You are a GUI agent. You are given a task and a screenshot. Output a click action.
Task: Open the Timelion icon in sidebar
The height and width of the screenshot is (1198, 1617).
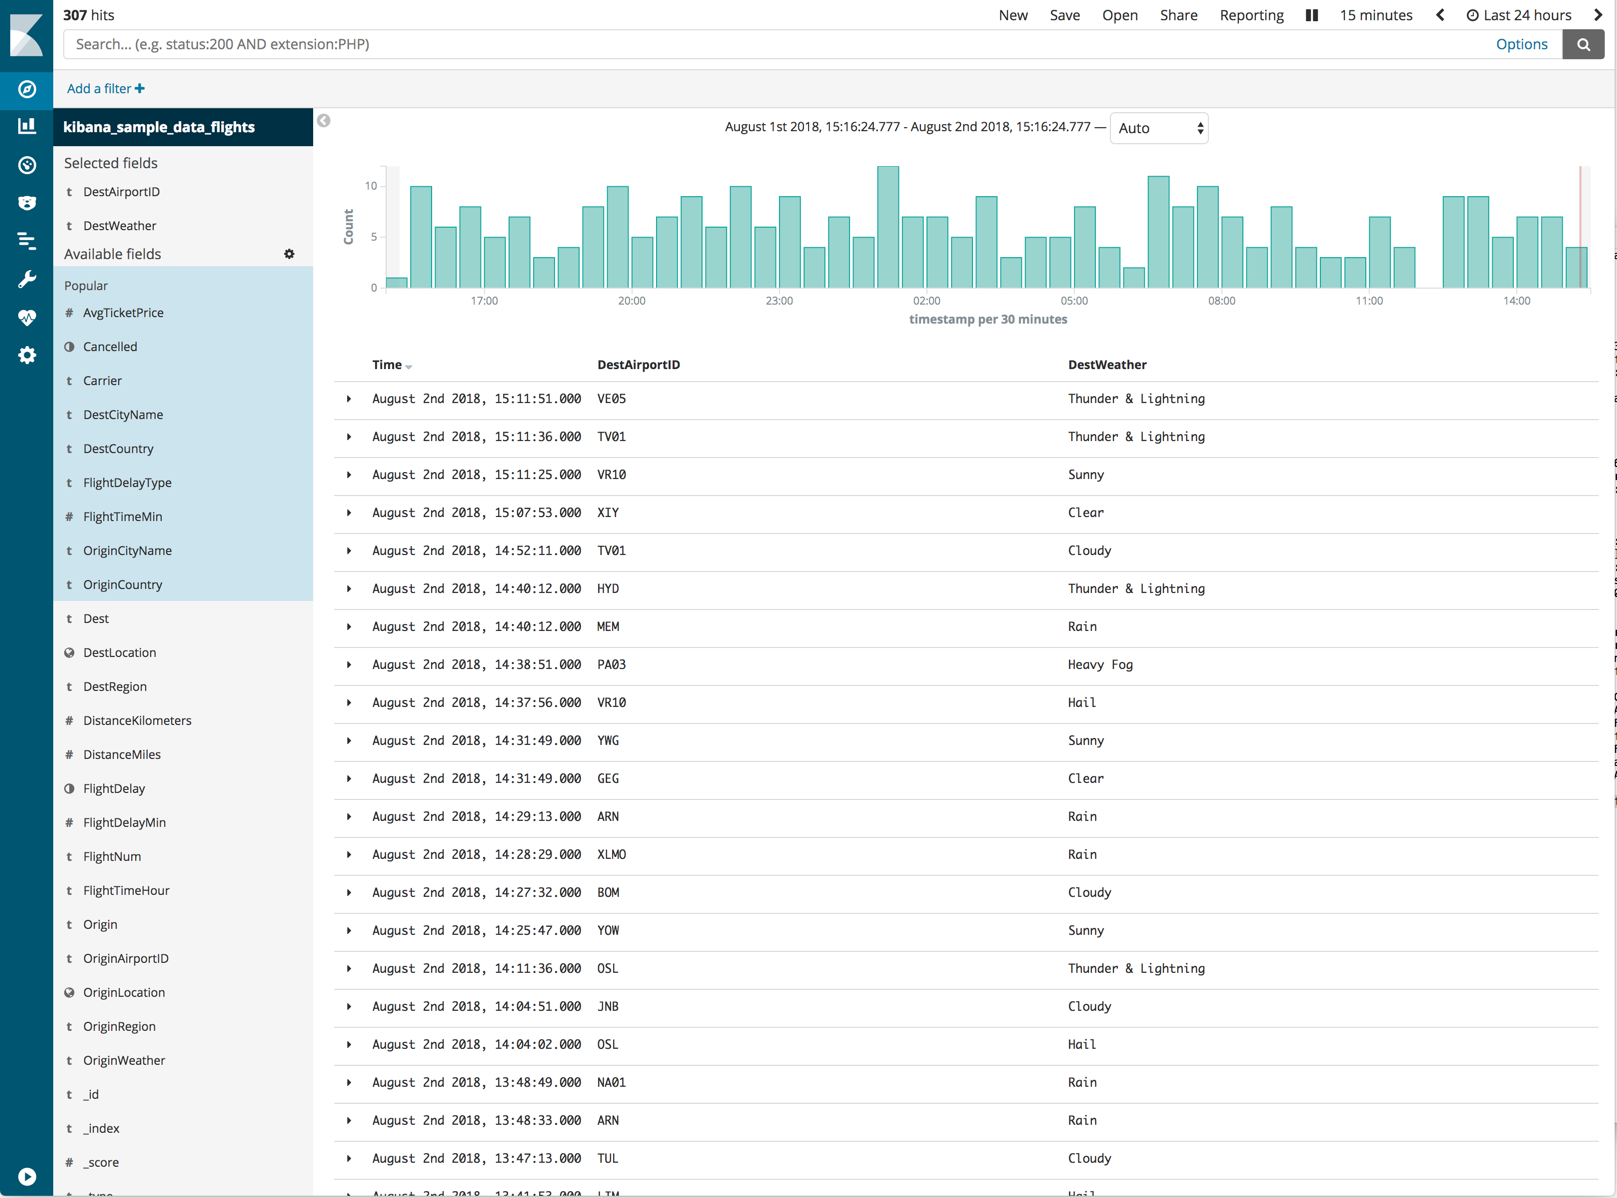pyautogui.click(x=27, y=203)
